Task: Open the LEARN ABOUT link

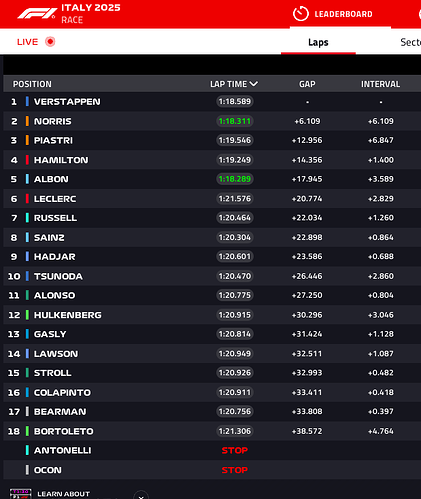Action: pos(63,494)
